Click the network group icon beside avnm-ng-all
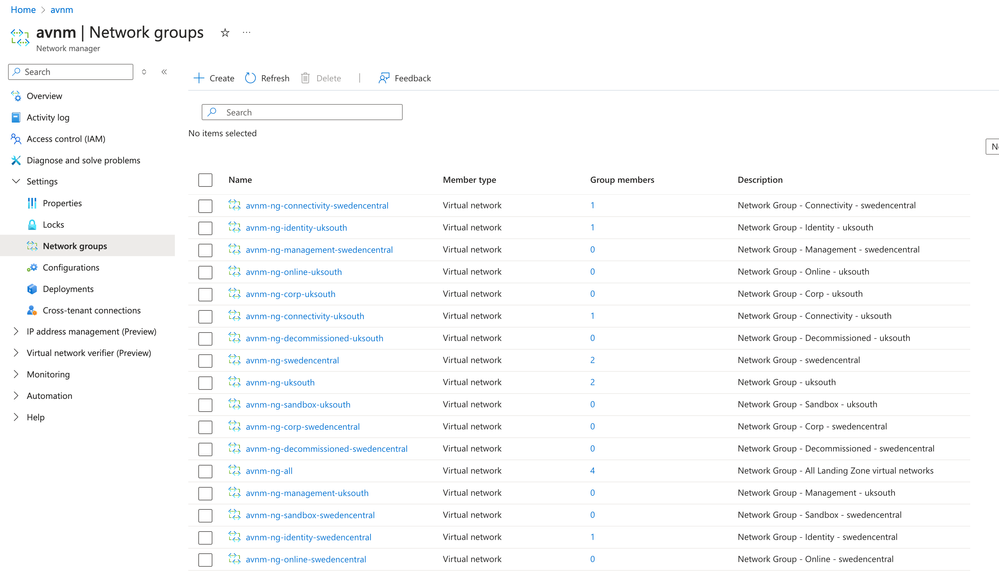The image size is (999, 582). [x=234, y=470]
